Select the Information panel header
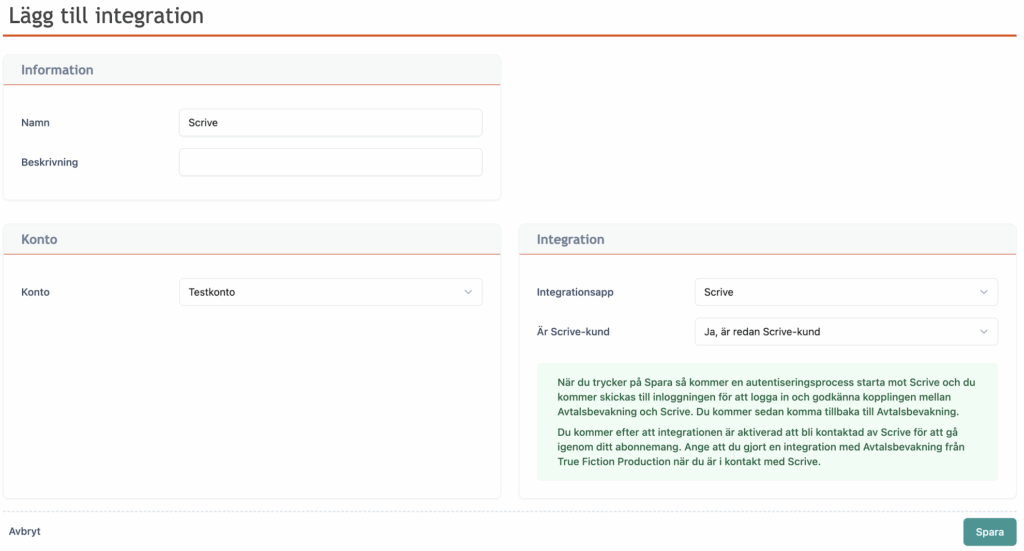Screen dimensions: 1024x551 pos(57,70)
